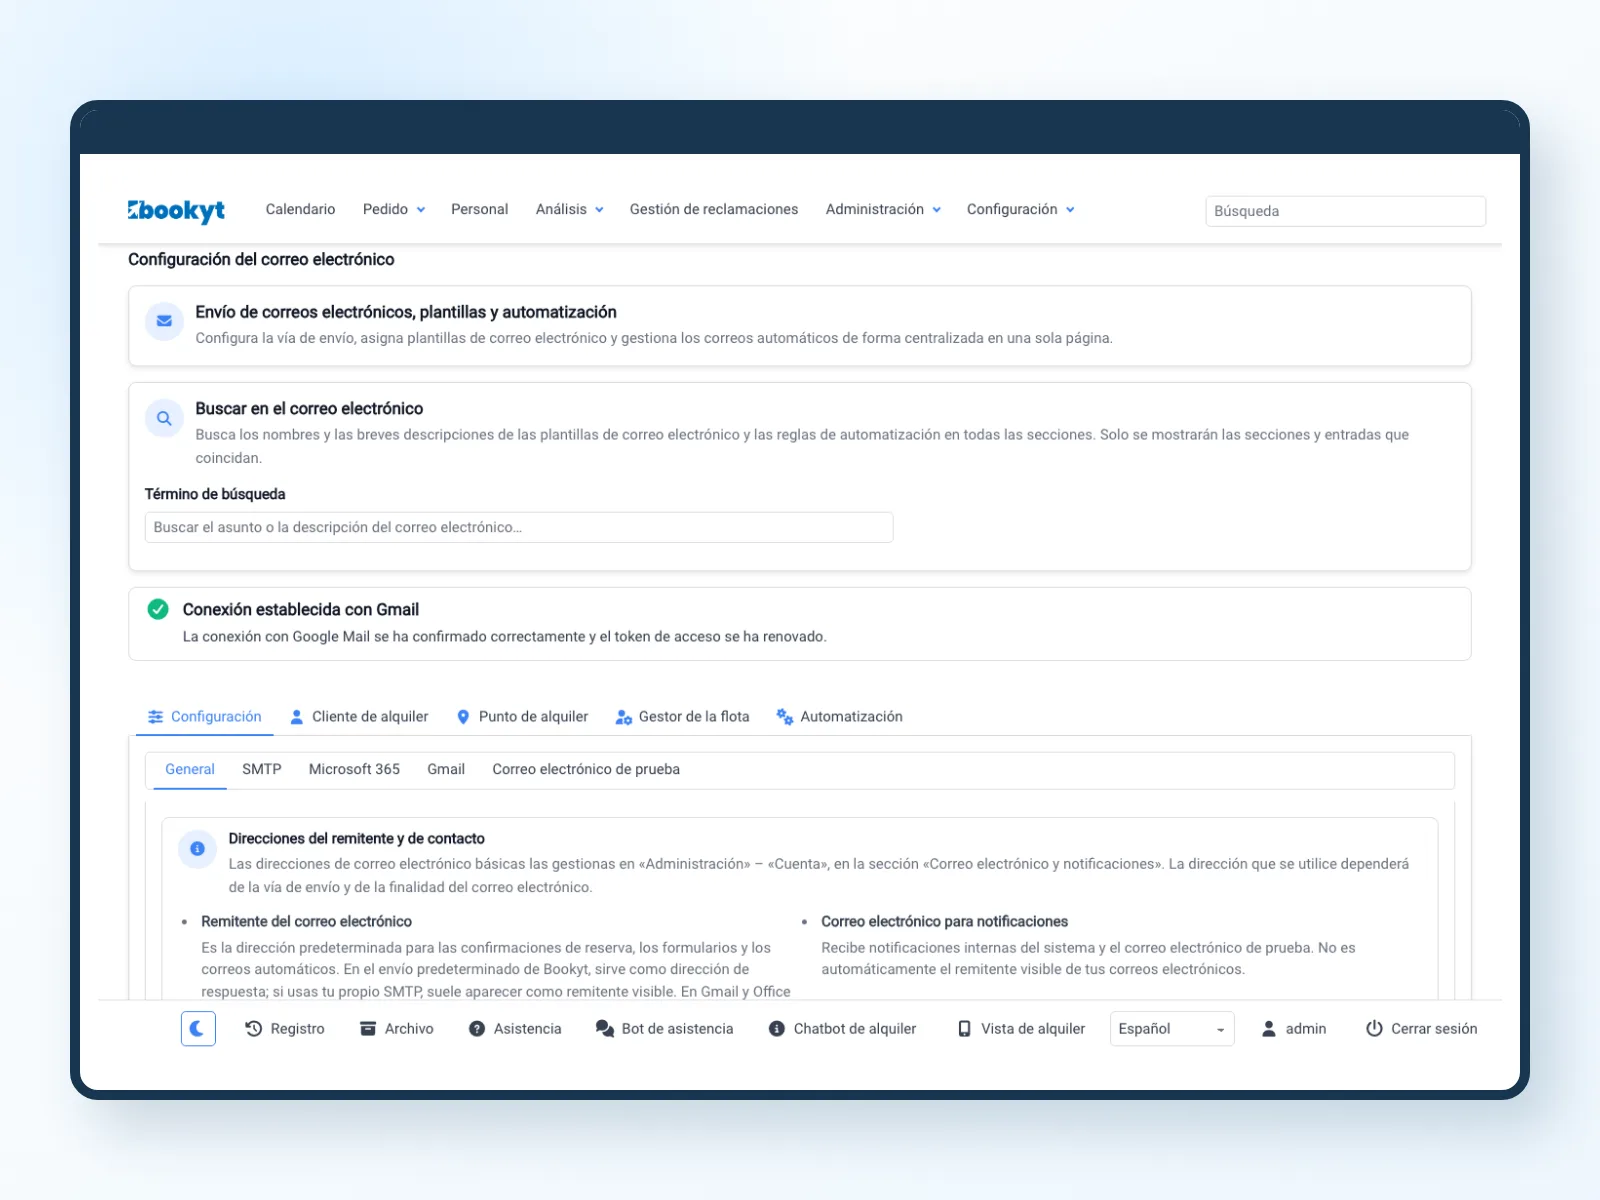This screenshot has height=1200, width=1600.
Task: Click the Término de búsqueda input
Action: 519,527
